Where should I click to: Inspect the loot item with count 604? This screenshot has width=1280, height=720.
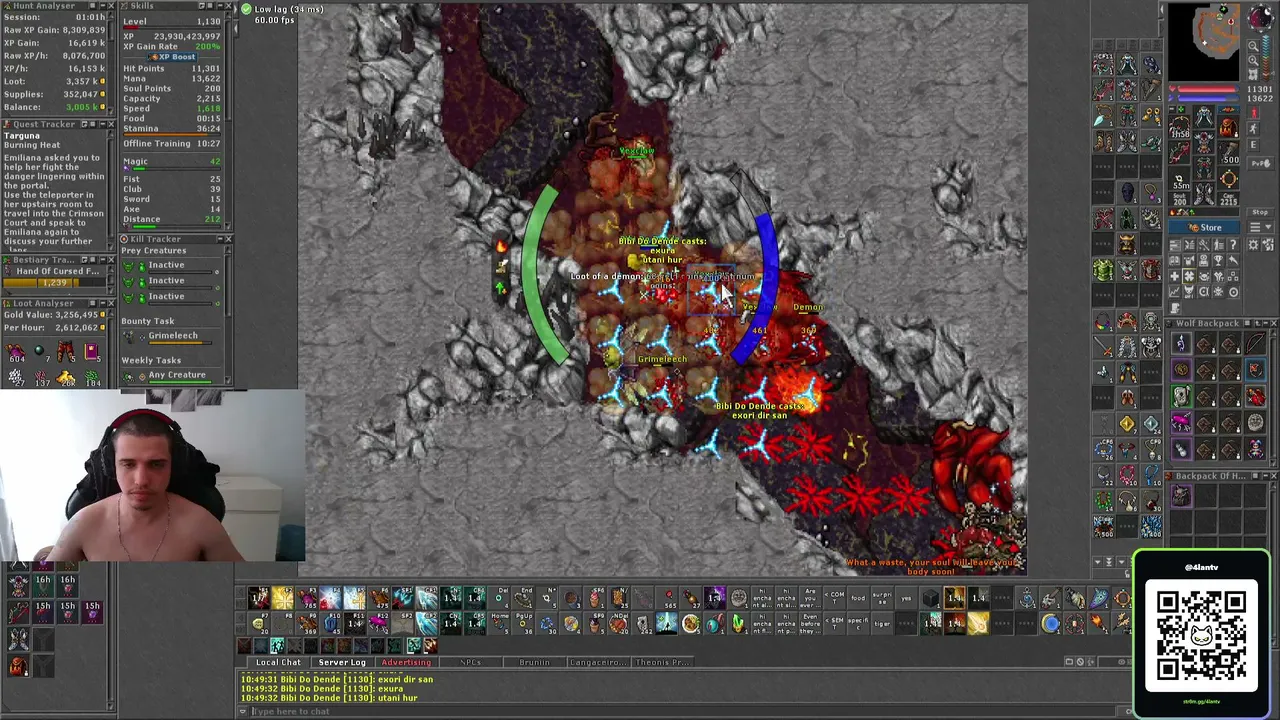[16, 352]
